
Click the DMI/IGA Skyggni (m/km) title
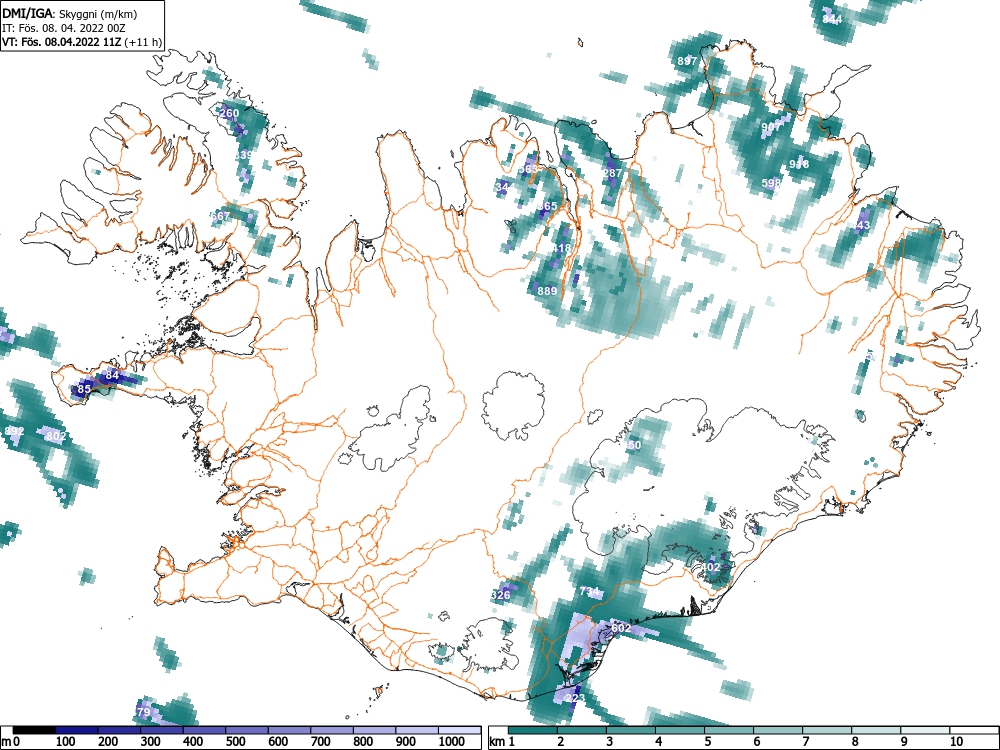tap(70, 14)
